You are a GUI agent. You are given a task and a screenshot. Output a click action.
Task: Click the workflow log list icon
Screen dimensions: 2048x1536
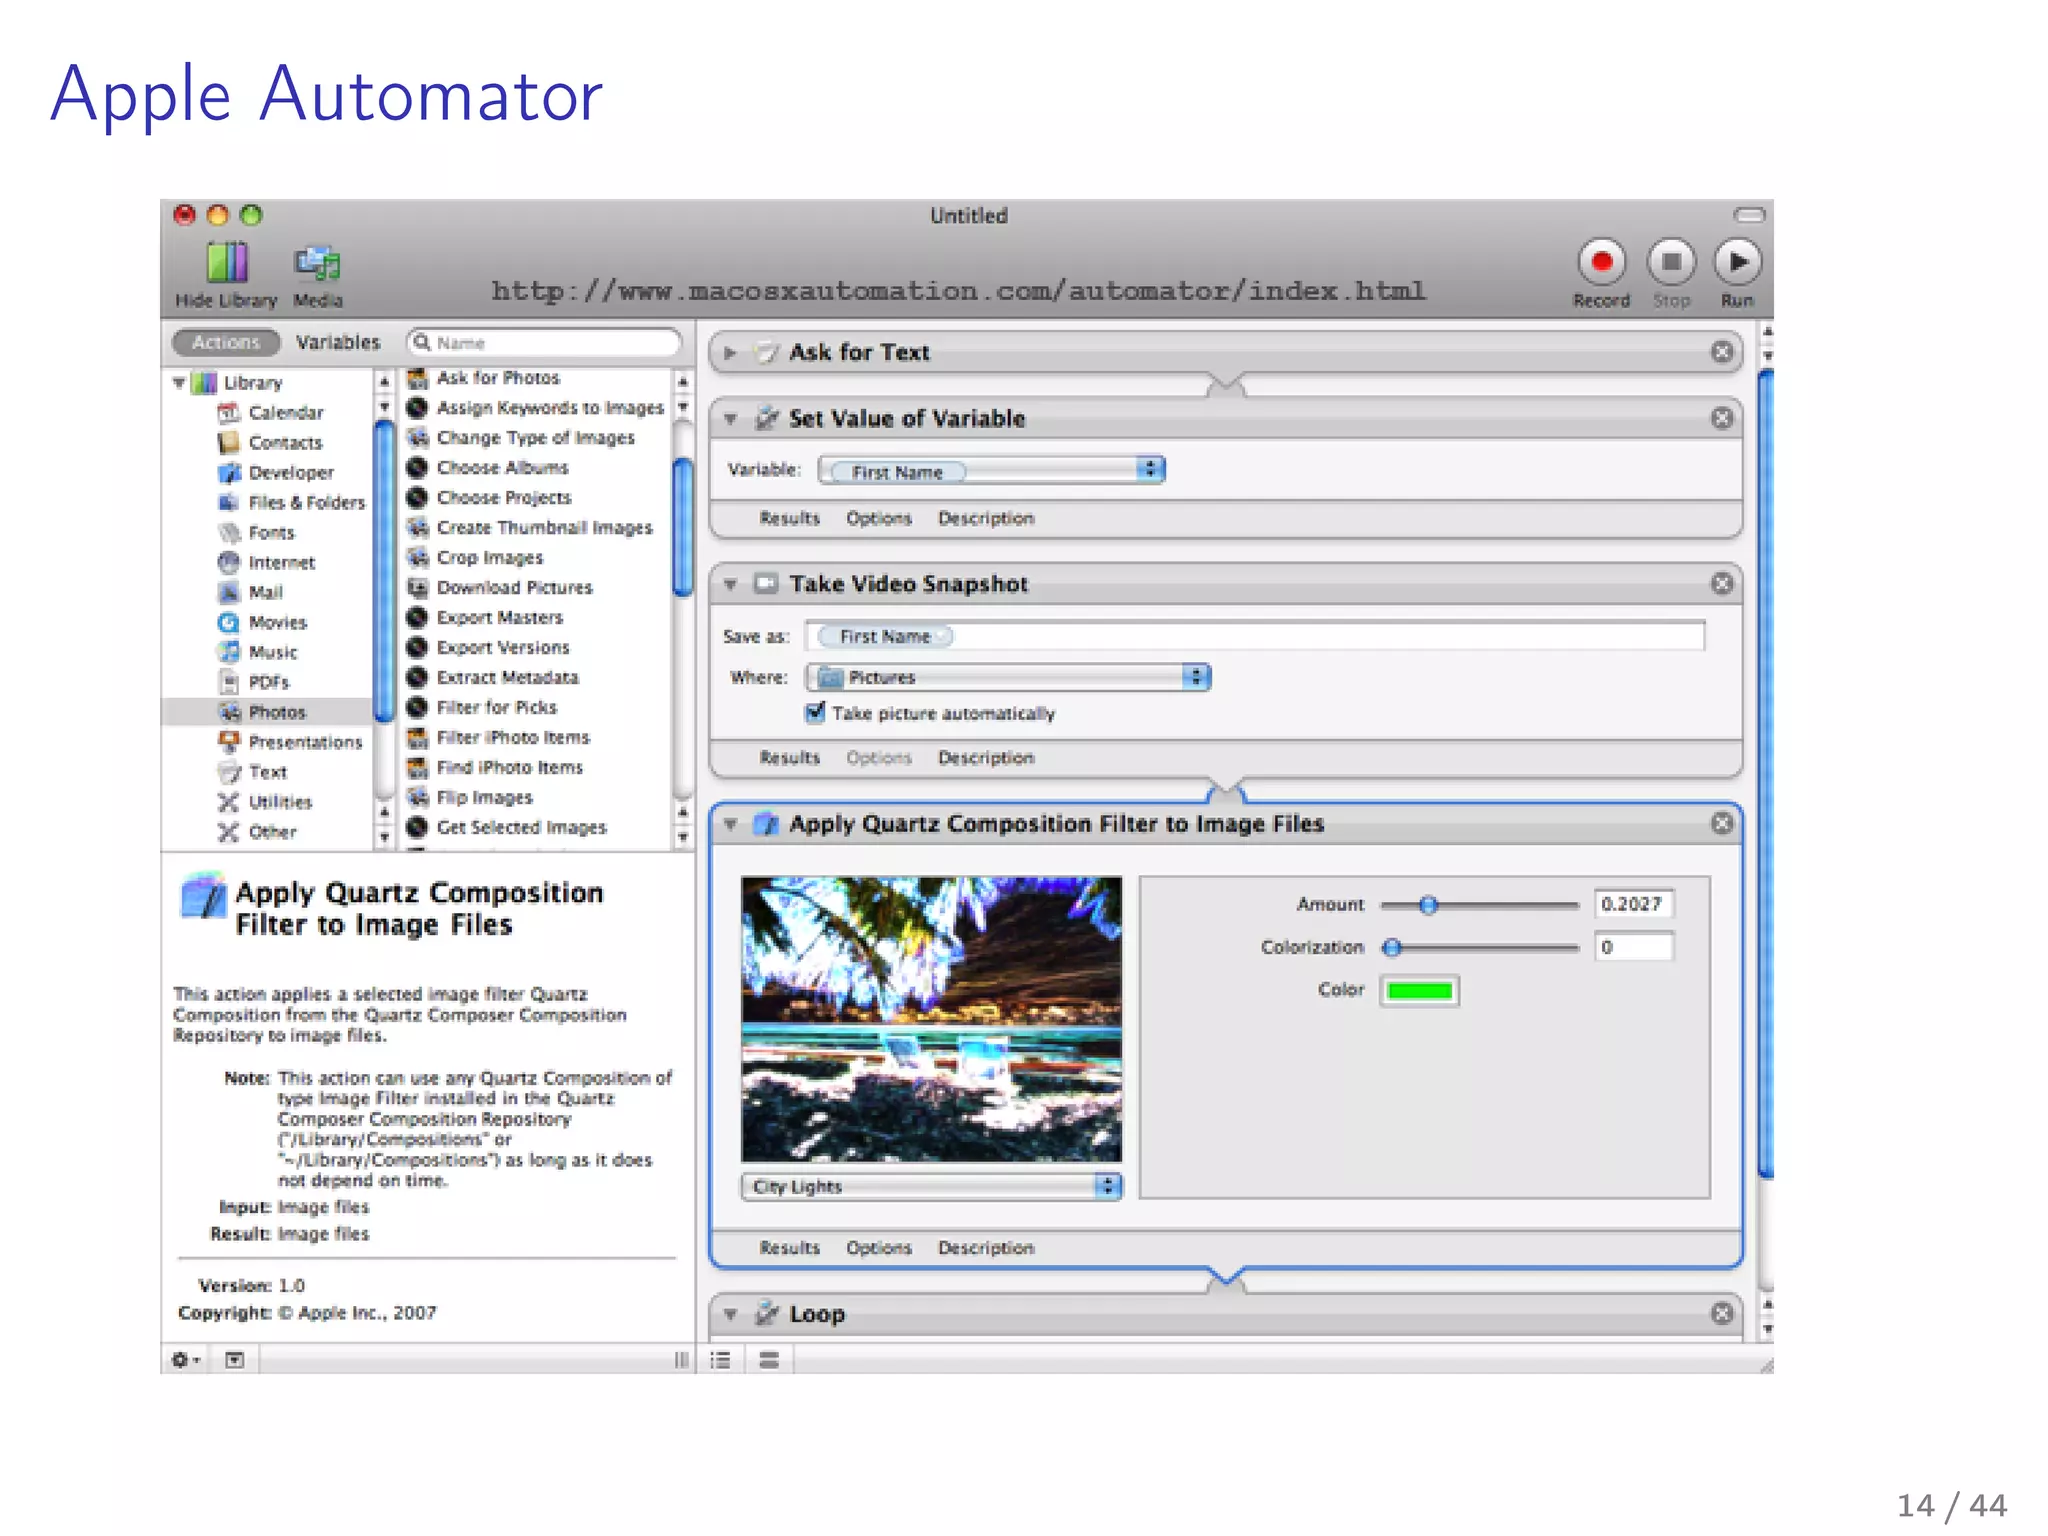721,1360
